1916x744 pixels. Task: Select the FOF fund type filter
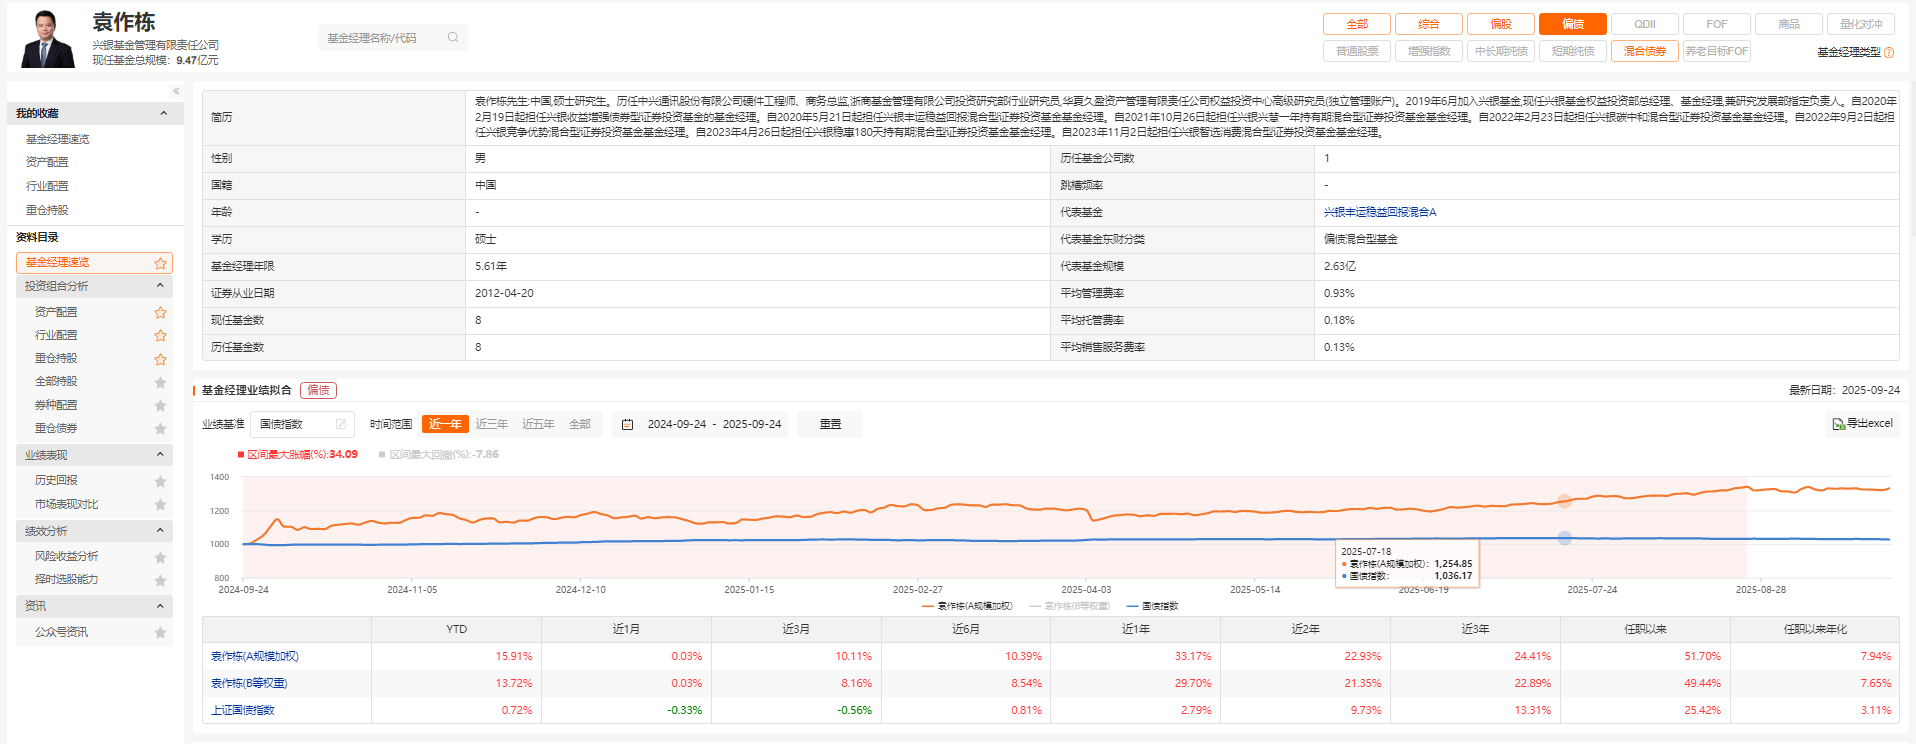1717,24
